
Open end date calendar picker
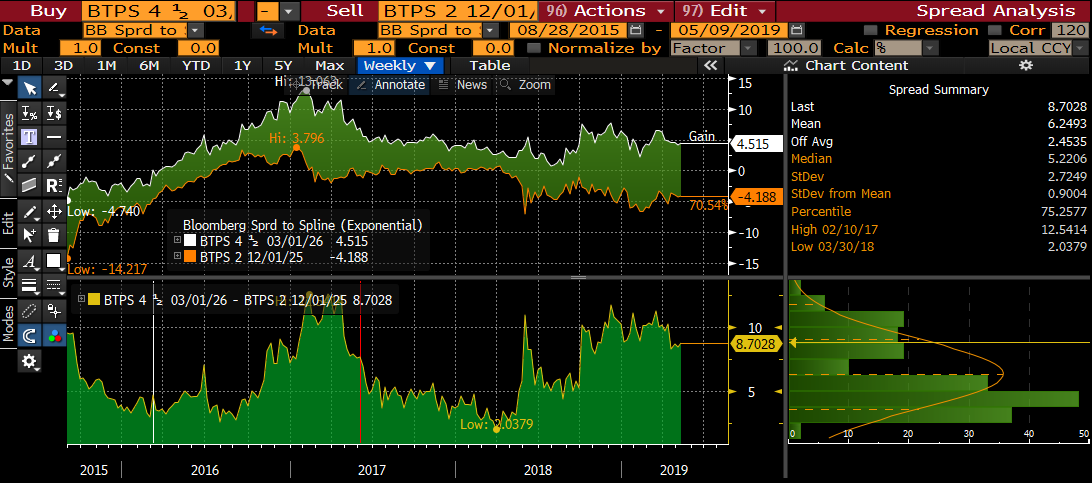[x=797, y=30]
